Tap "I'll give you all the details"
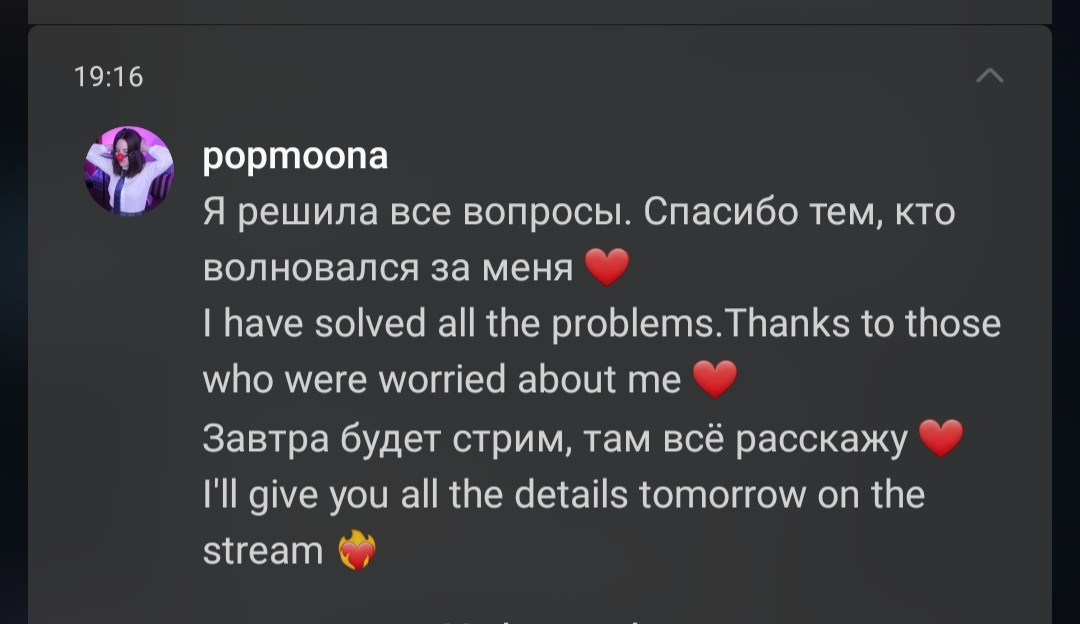The width and height of the screenshot is (1080, 624). [x=415, y=495]
